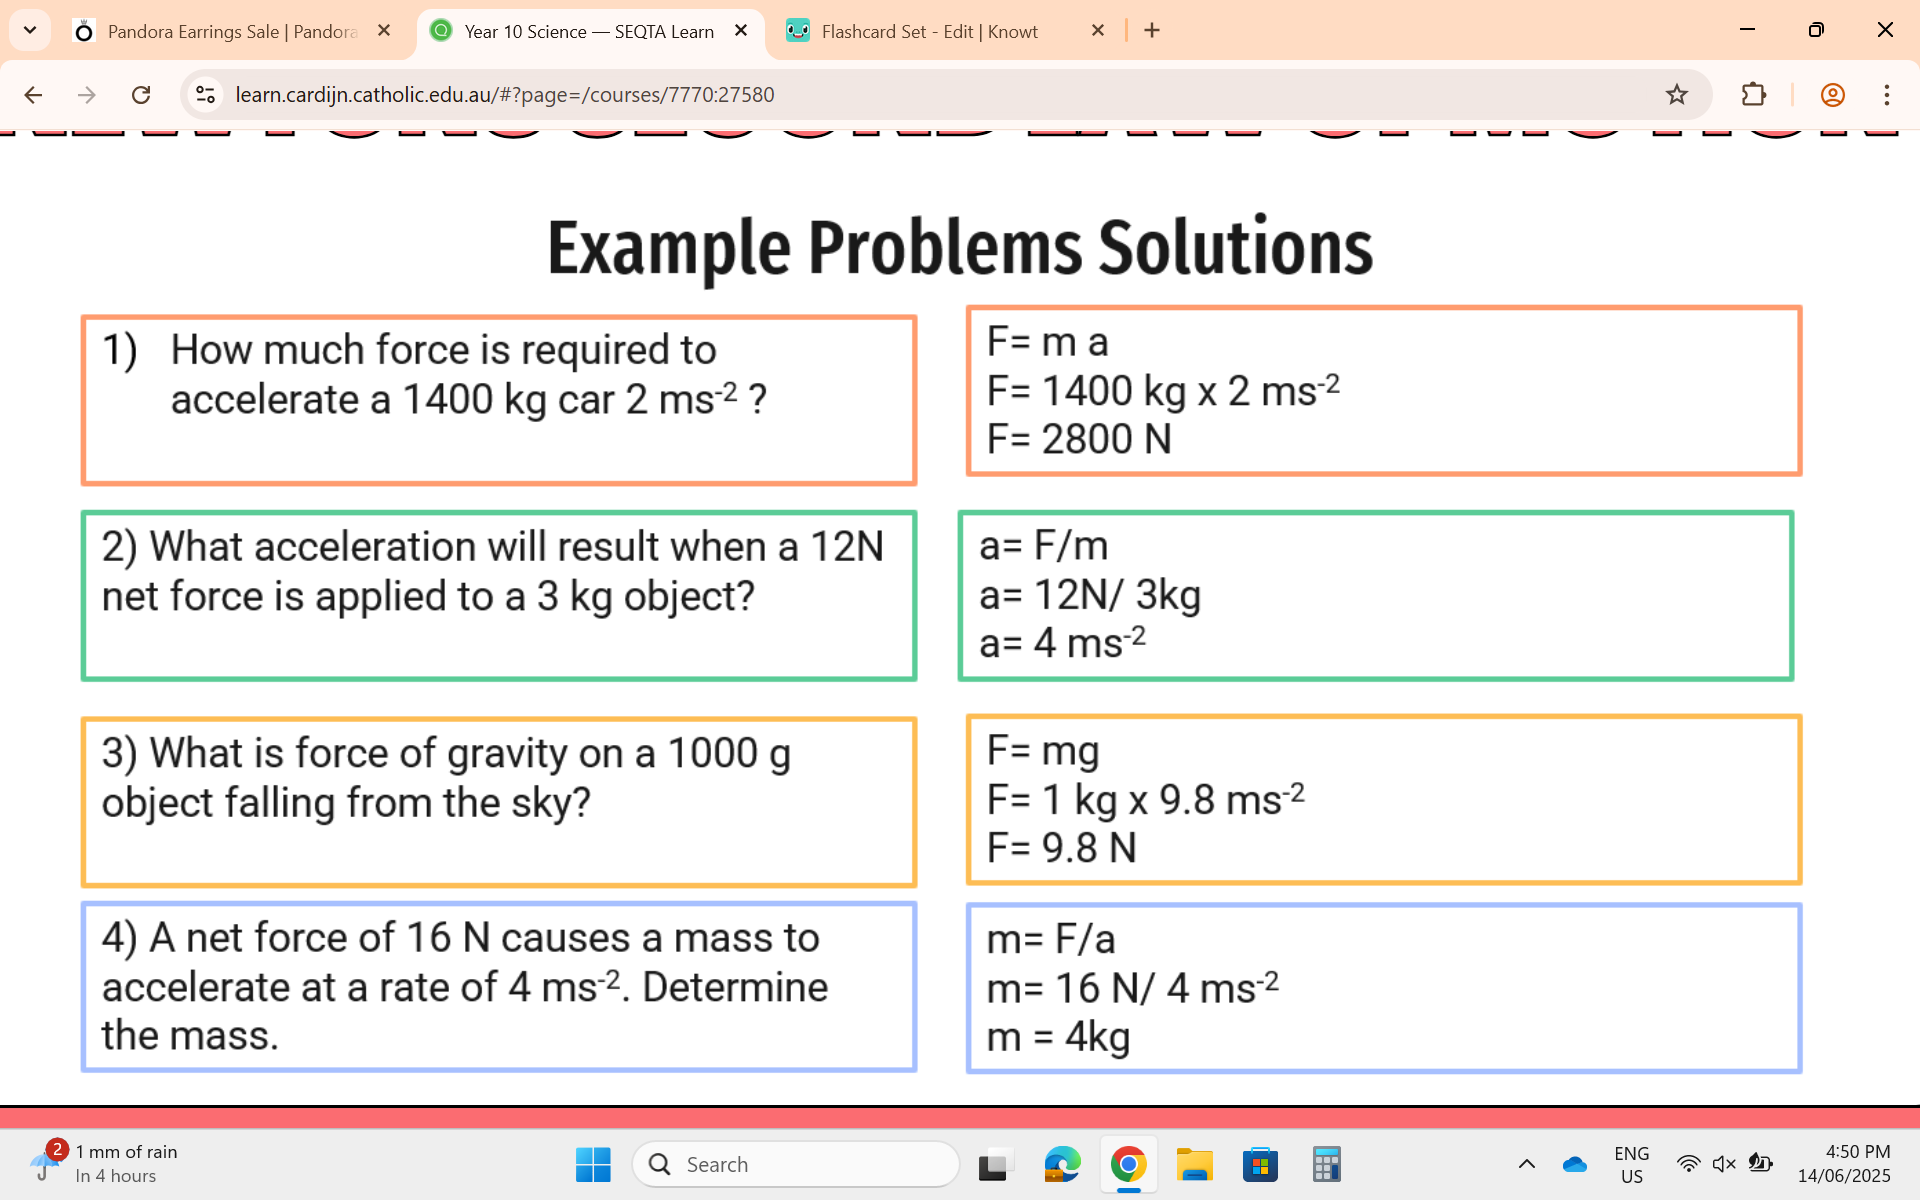Viewport: 1920px width, 1200px height.
Task: Click the formula 'a= F/m'
Action: (x=1044, y=546)
